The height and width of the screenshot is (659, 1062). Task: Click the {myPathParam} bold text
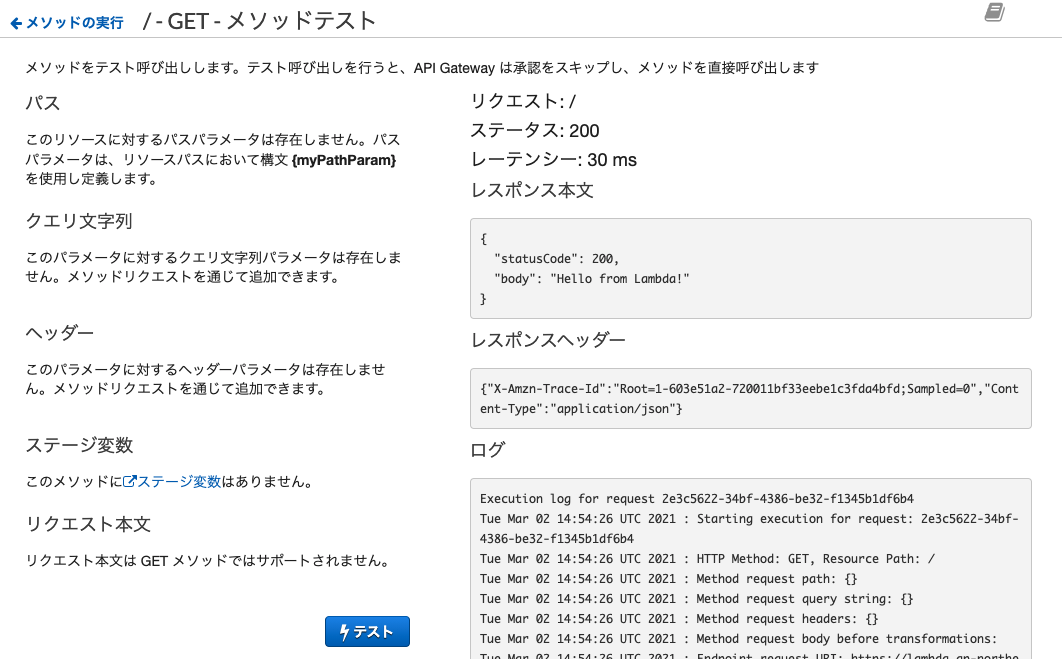point(344,161)
